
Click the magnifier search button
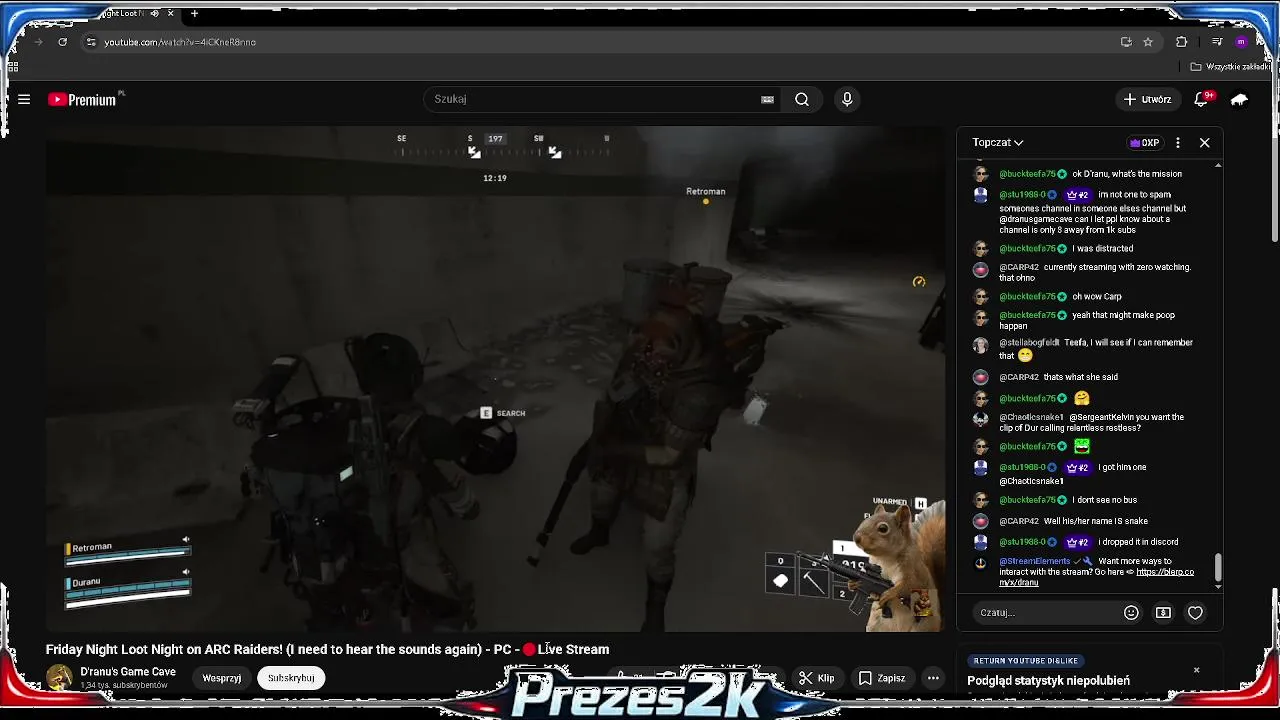point(802,99)
